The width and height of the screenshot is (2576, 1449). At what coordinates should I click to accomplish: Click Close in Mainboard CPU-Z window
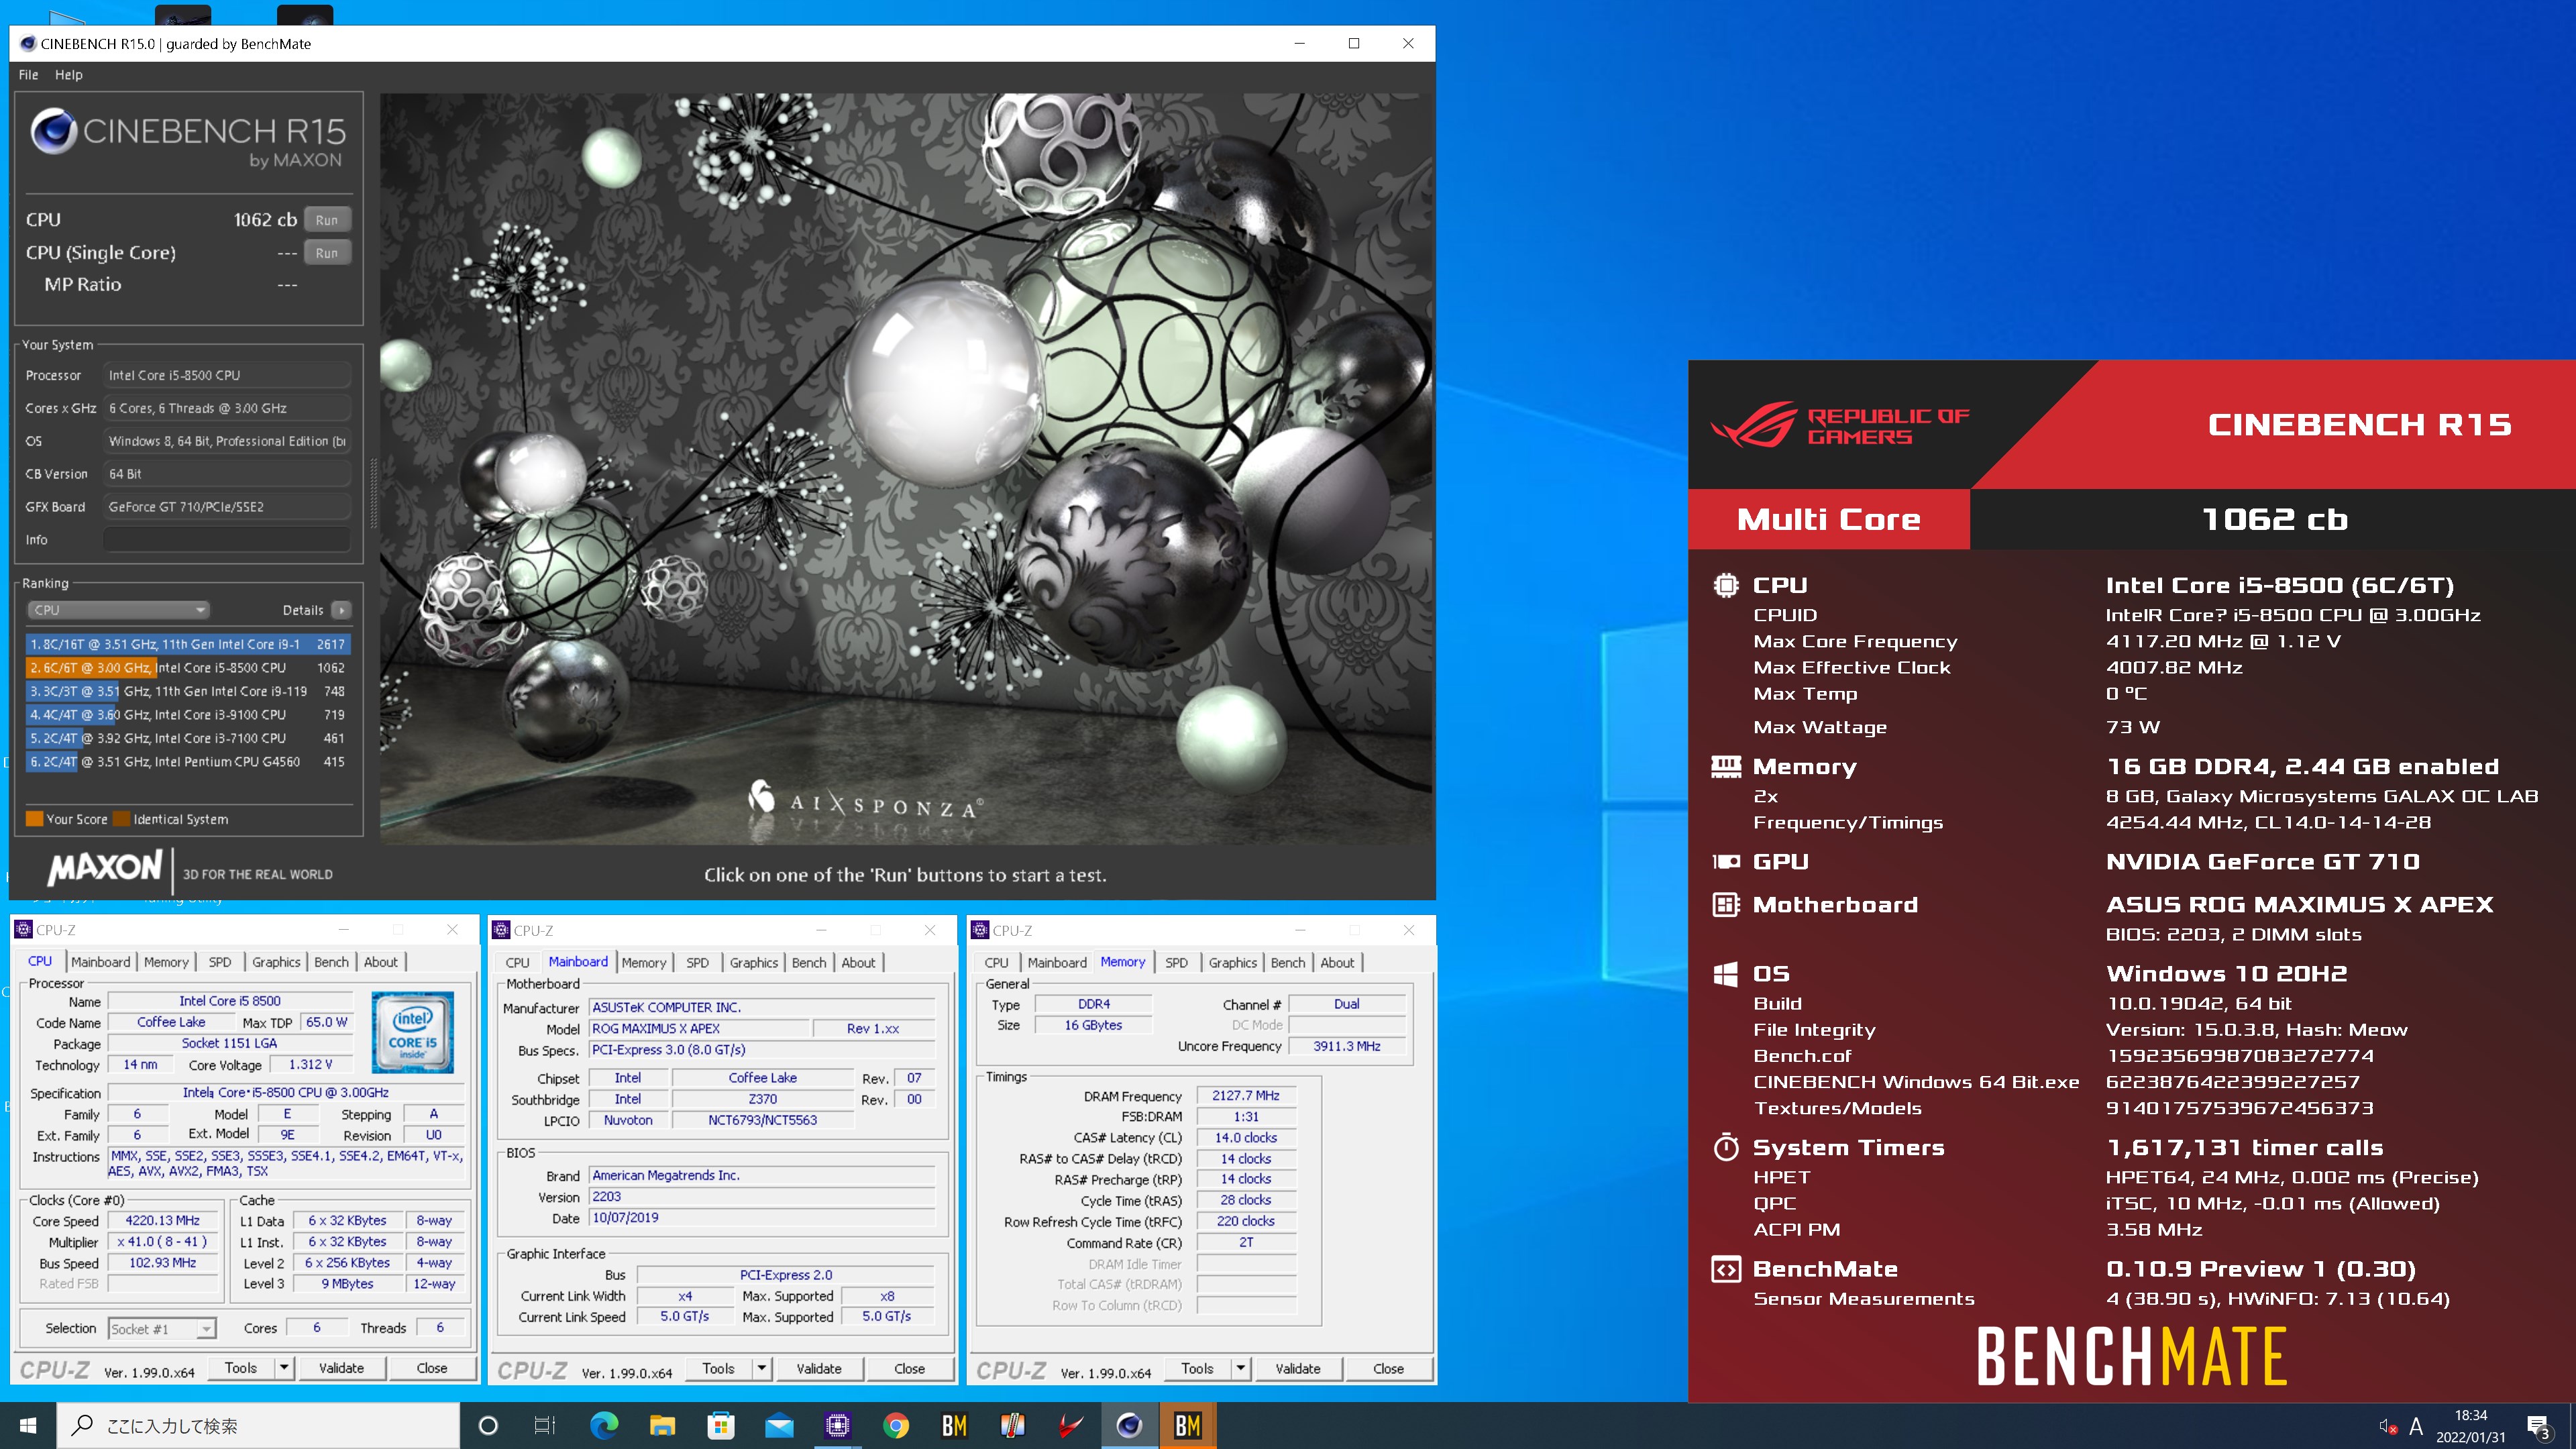pyautogui.click(x=909, y=1368)
